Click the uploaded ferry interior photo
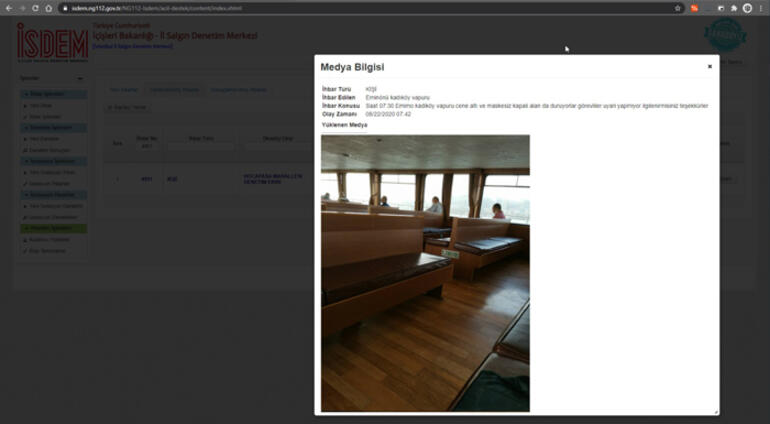 [x=425, y=273]
